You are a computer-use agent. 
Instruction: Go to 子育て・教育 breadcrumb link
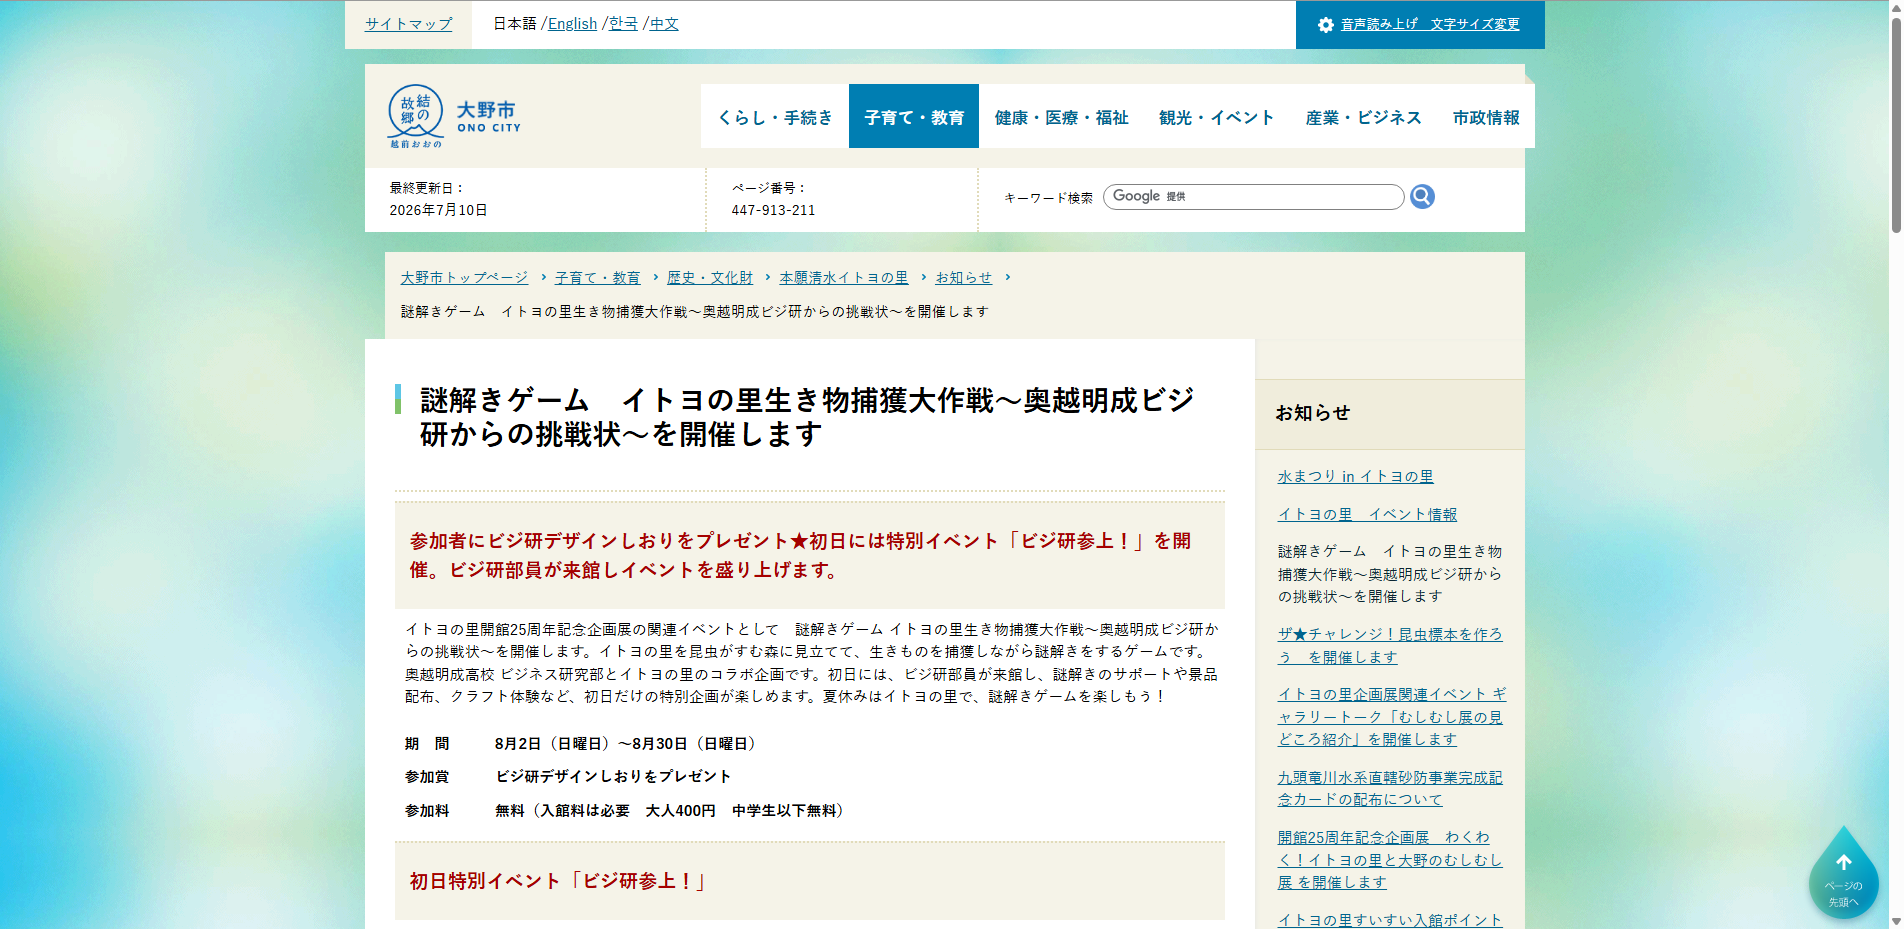click(597, 278)
